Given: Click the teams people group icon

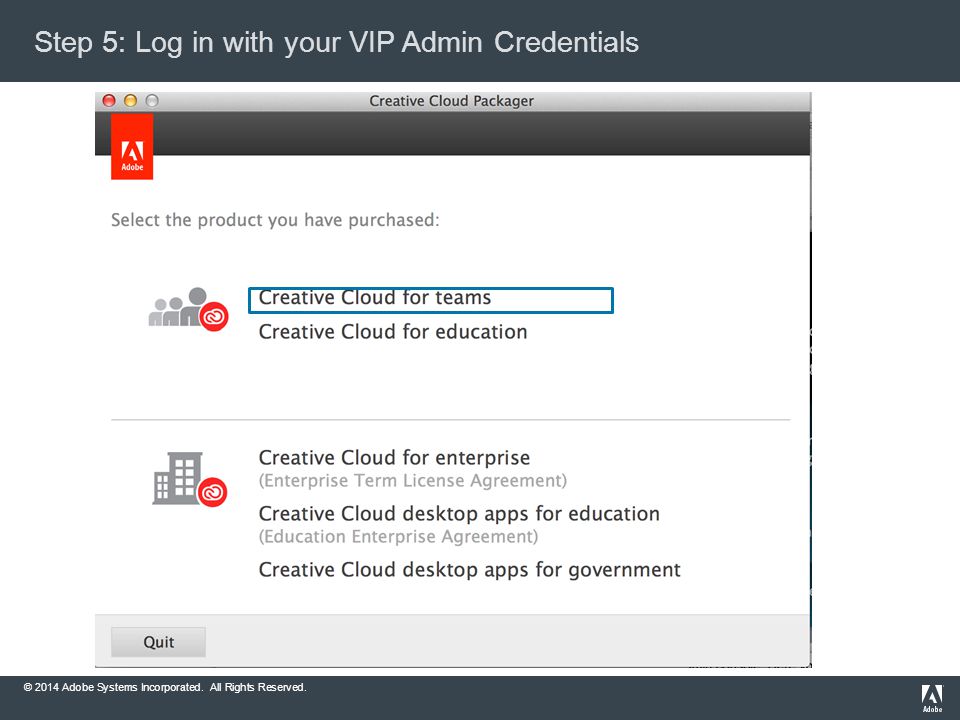Looking at the screenshot, I should [x=189, y=309].
